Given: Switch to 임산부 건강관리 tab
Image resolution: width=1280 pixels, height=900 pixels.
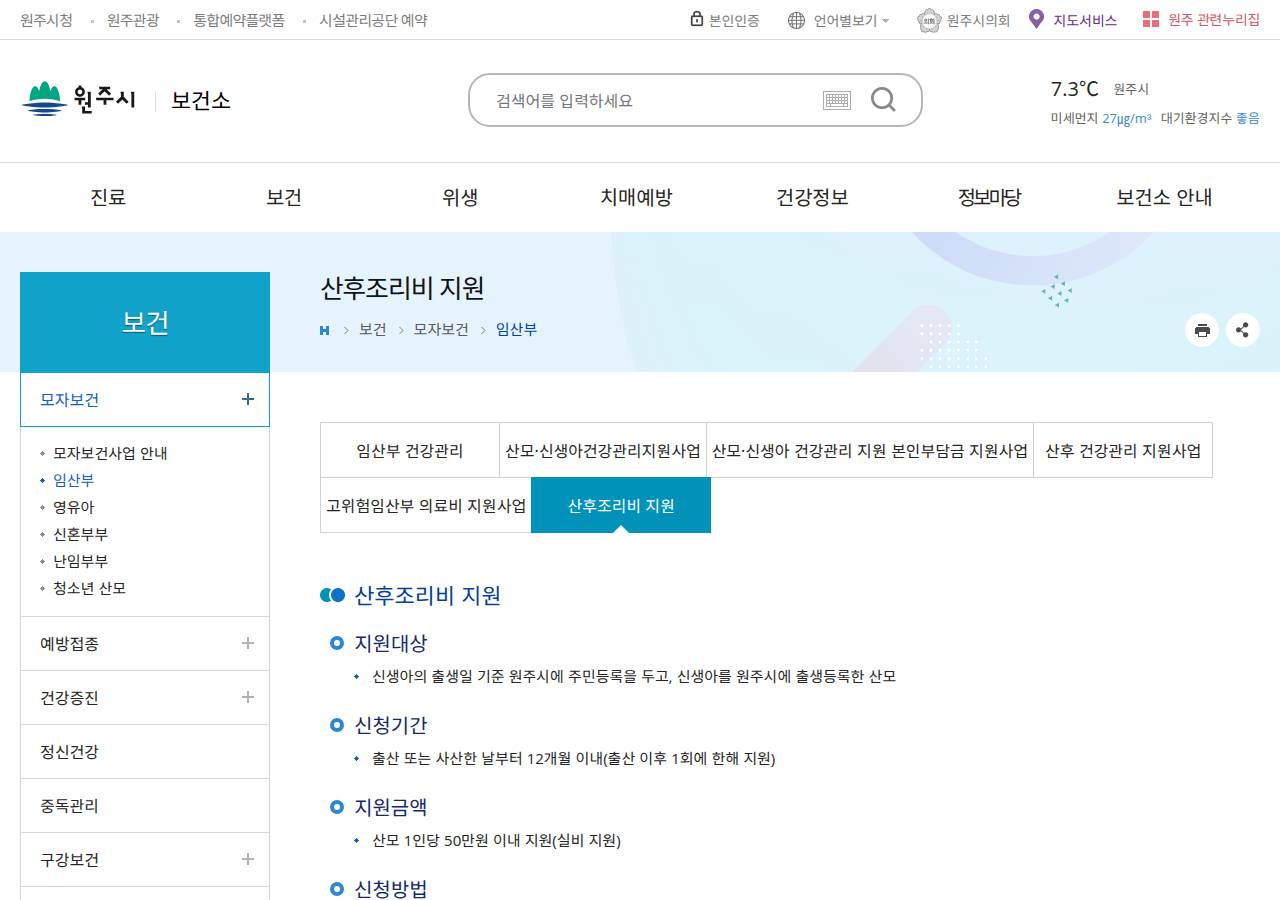Looking at the screenshot, I should coord(410,450).
